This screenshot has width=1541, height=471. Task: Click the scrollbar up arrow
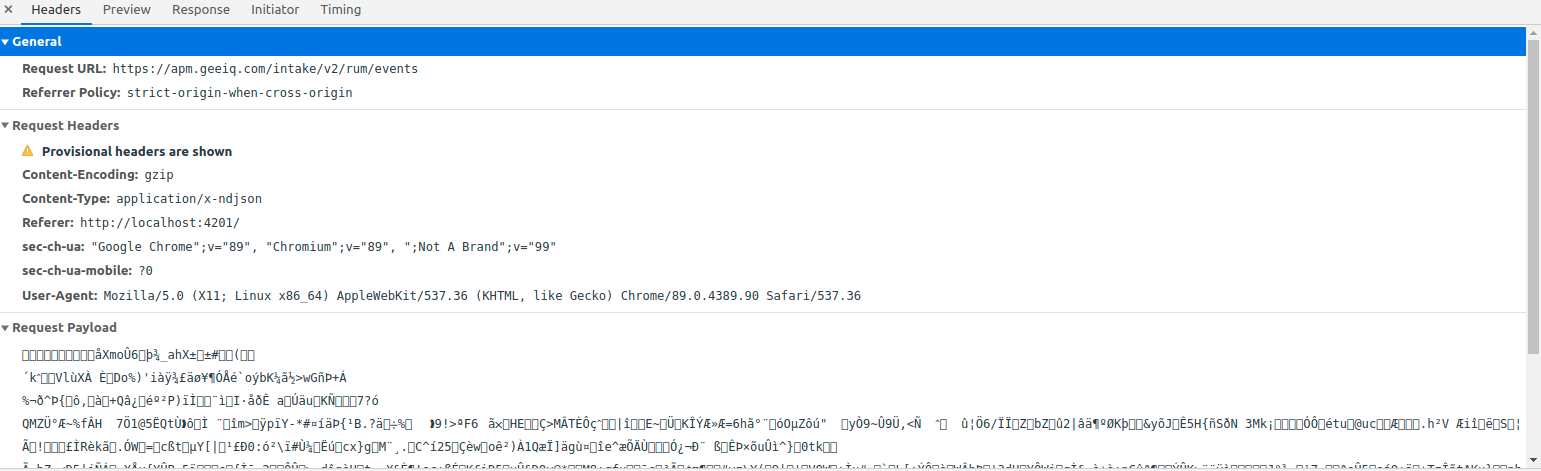tap(1534, 32)
